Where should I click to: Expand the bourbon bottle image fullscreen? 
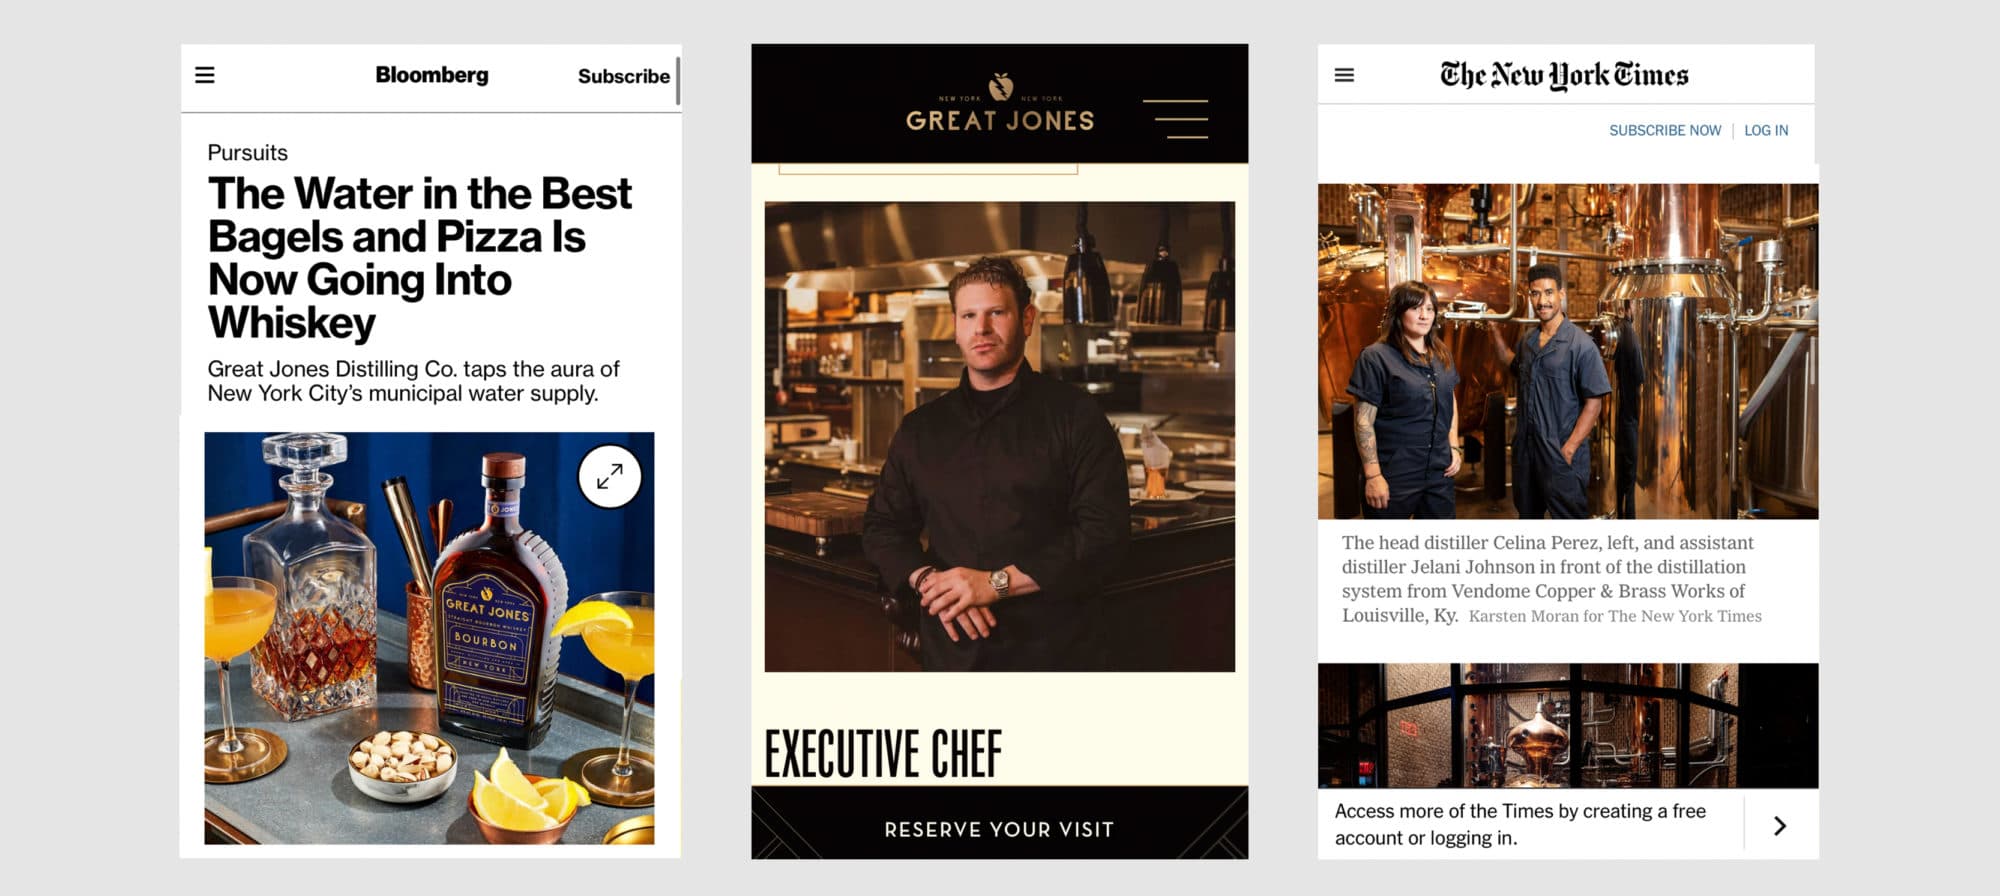coord(610,477)
